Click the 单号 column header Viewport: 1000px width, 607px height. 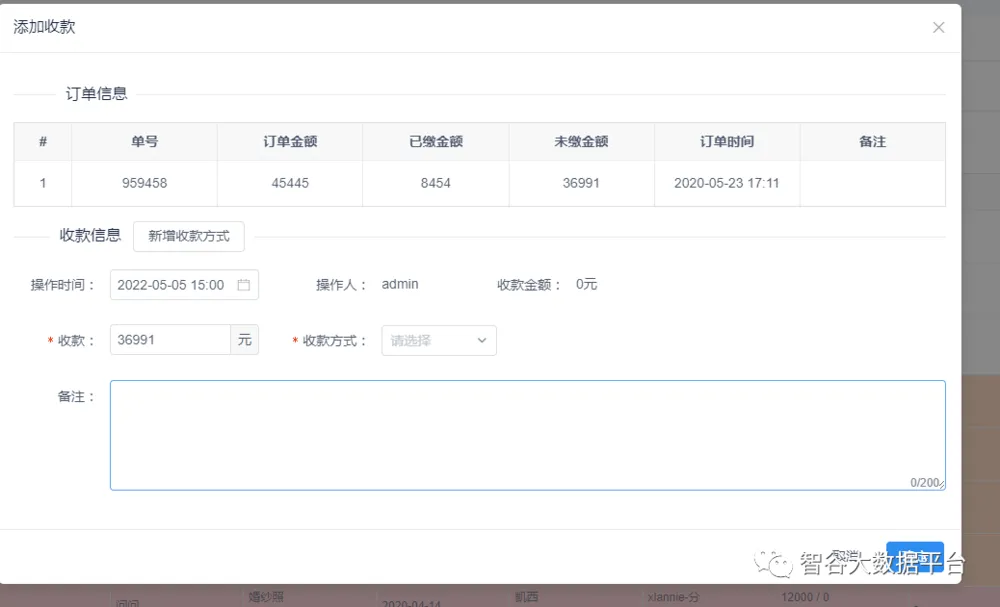coord(144,142)
